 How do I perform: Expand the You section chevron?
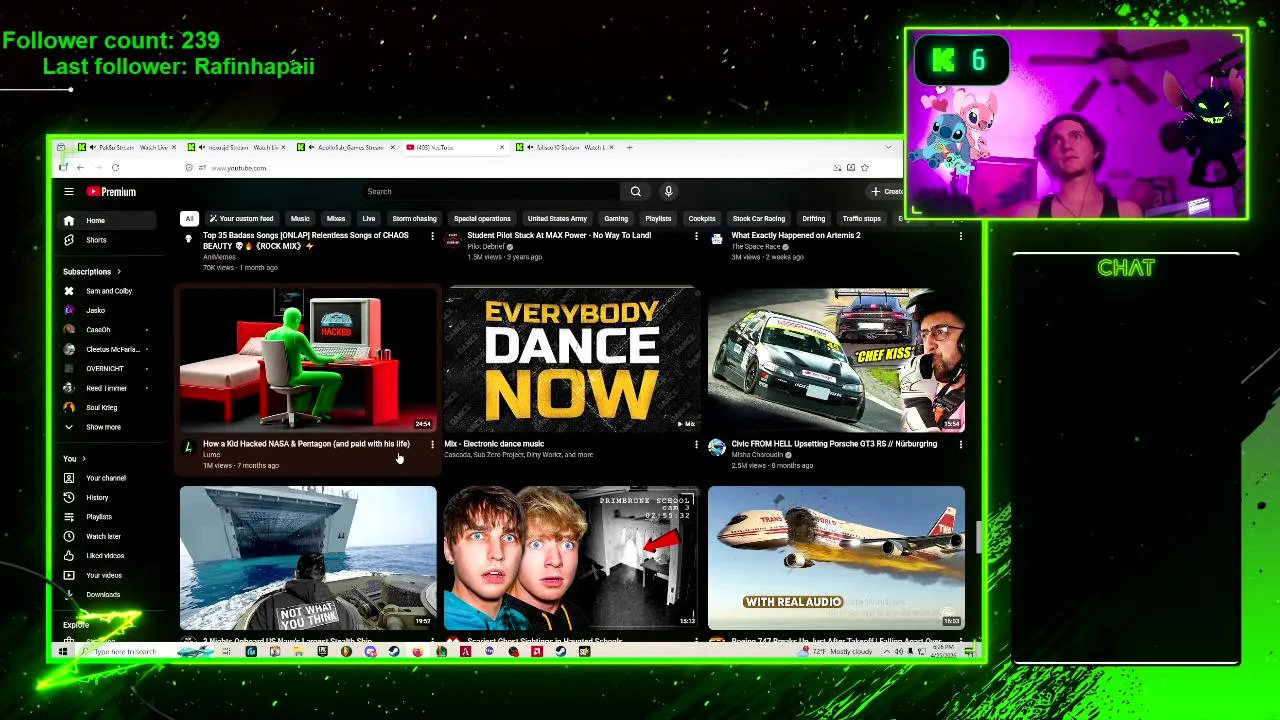pyautogui.click(x=83, y=459)
